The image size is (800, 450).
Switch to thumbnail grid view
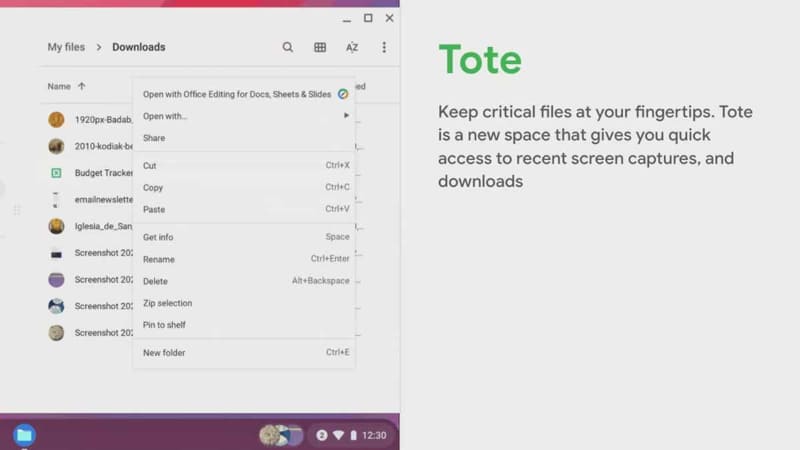320,47
